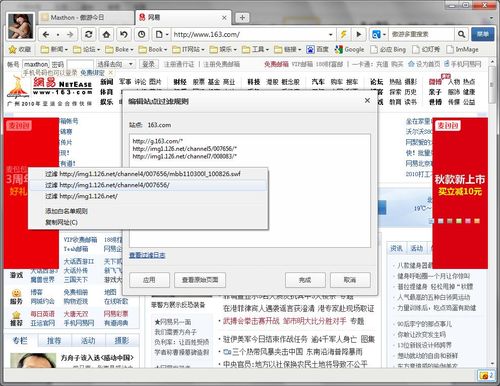This screenshot has width=500, height=386.
Task: Expand the 论坛 bookmarks folder
Action: click(x=86, y=50)
